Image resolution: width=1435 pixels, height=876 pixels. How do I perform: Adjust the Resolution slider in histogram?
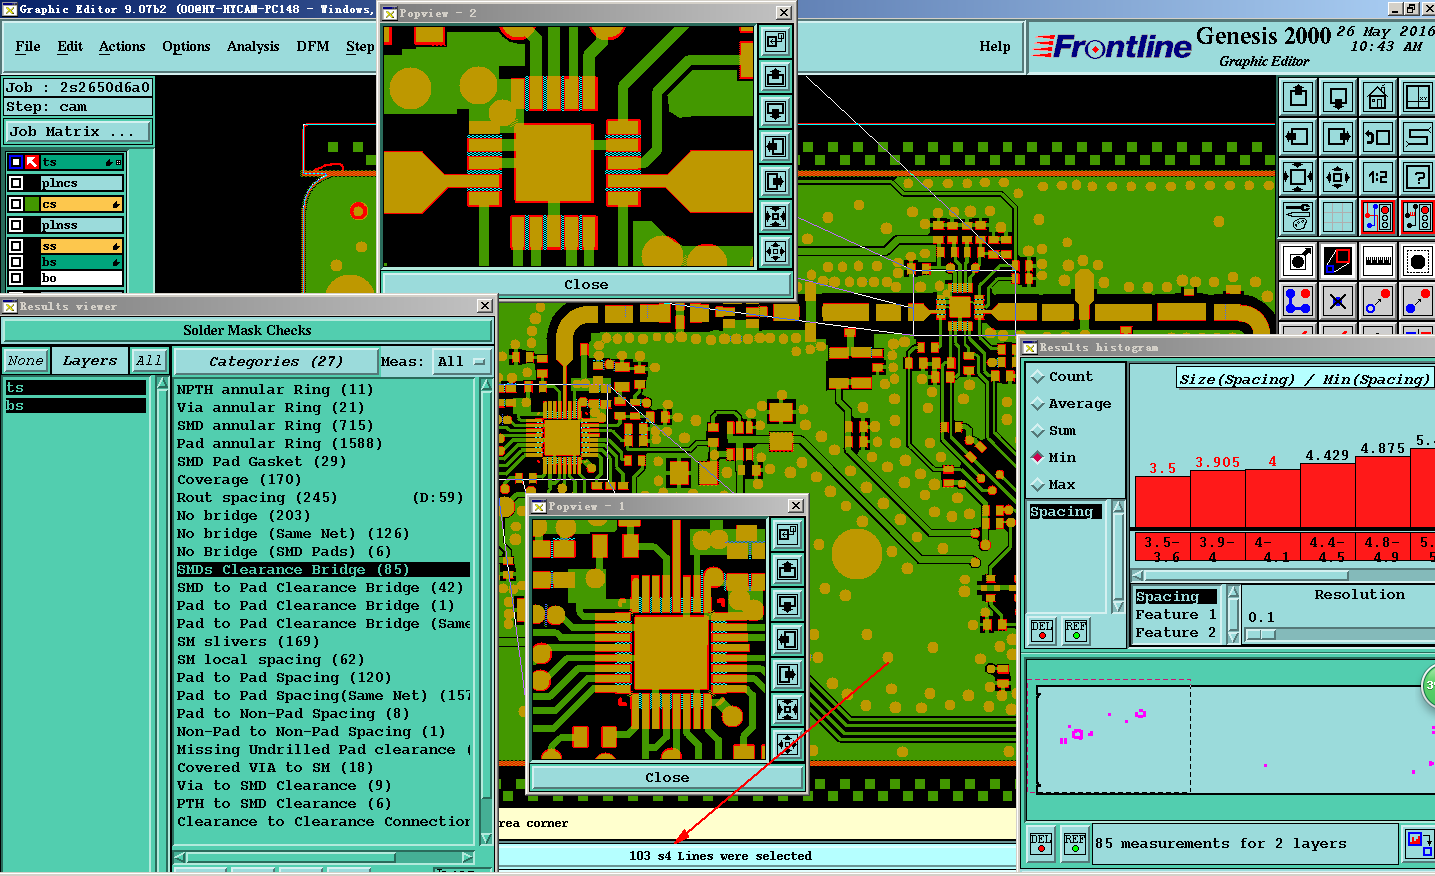coord(1261,634)
